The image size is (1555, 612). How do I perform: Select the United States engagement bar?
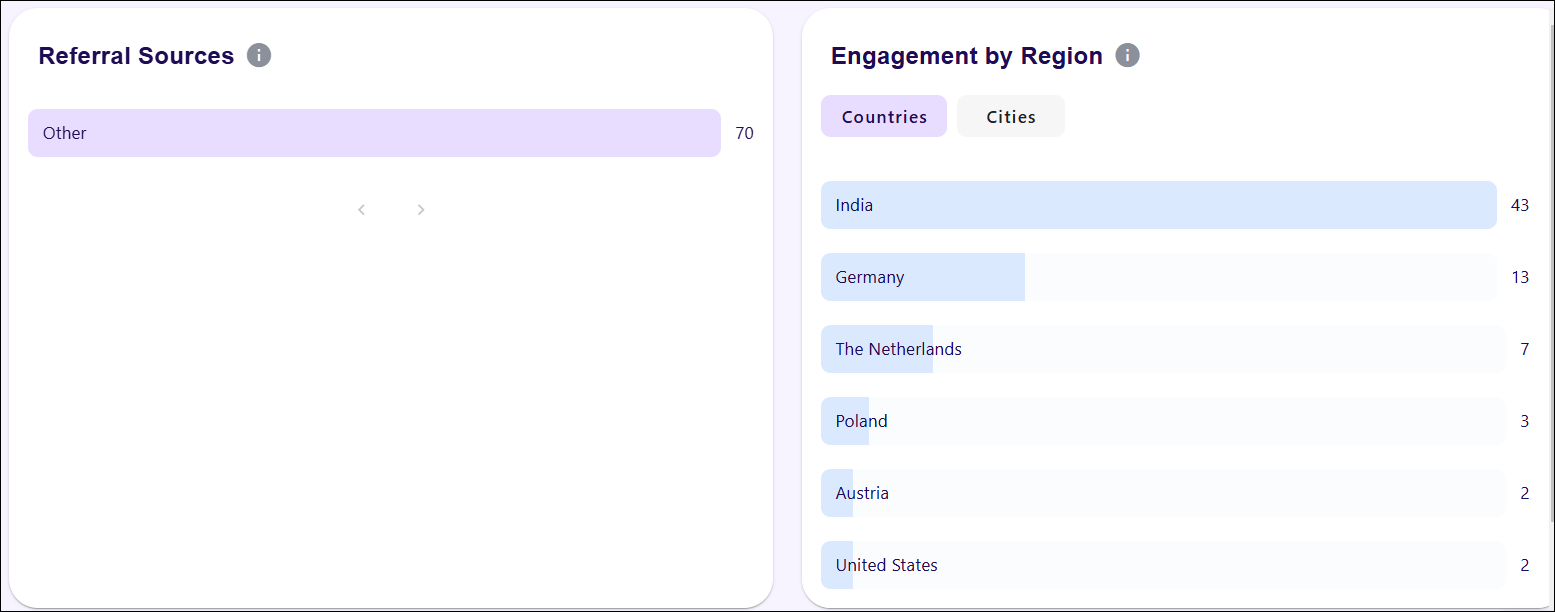[1162, 565]
